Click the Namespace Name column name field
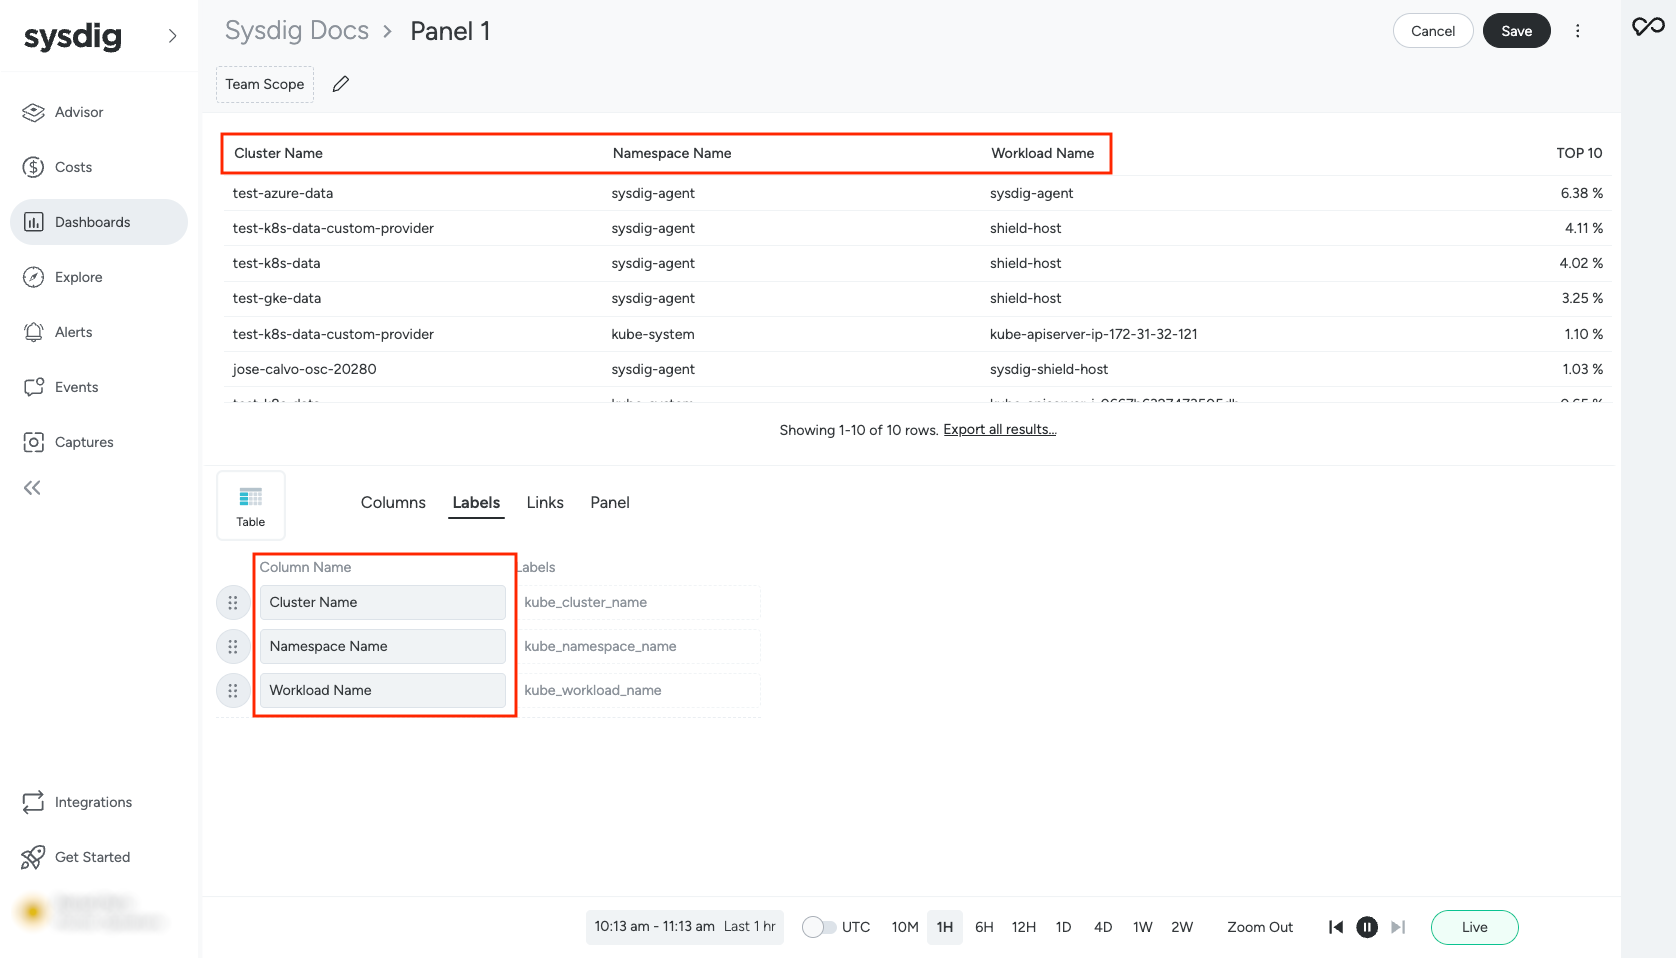 382,647
